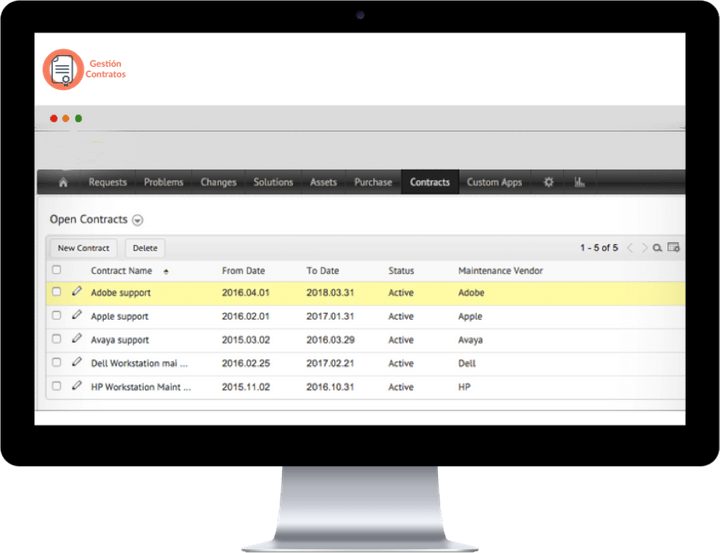720x553 pixels.
Task: Edit the Dell Workstation contract pencil
Action: 77,361
